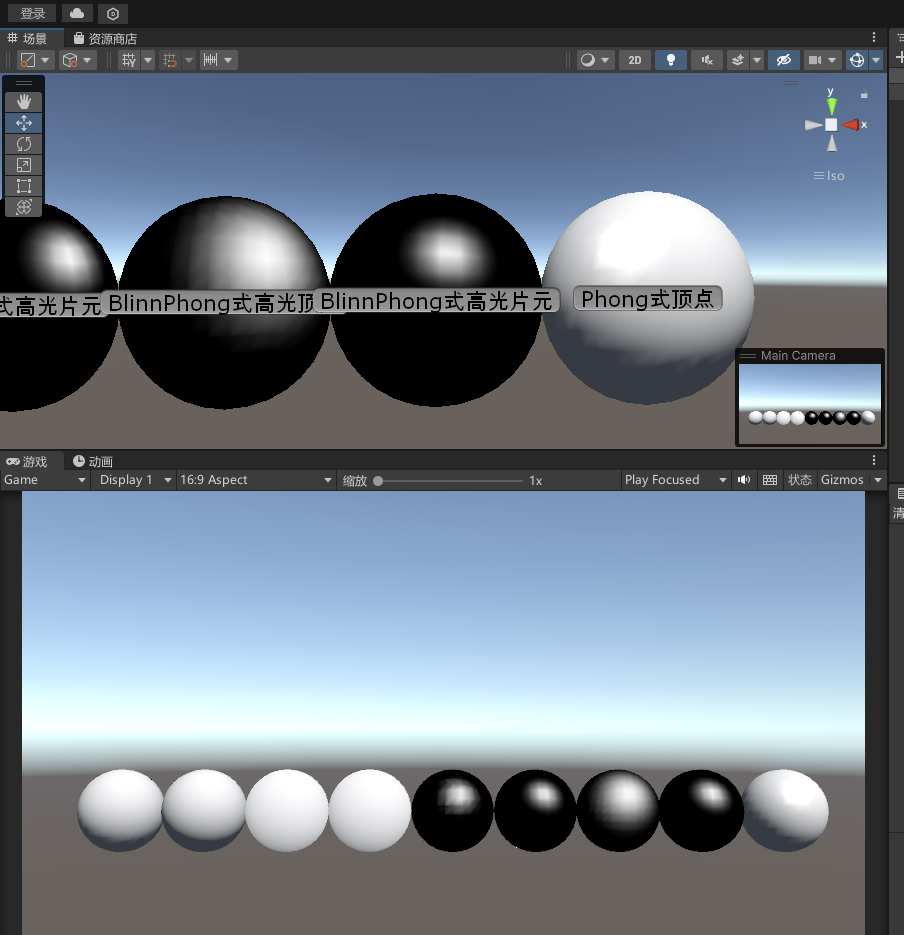Screen dimensions: 904x935
Task: Select the Rotate tool
Action: tap(24, 144)
